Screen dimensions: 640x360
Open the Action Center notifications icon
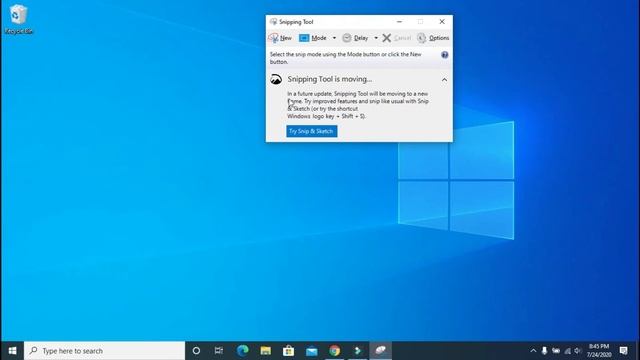click(623, 351)
